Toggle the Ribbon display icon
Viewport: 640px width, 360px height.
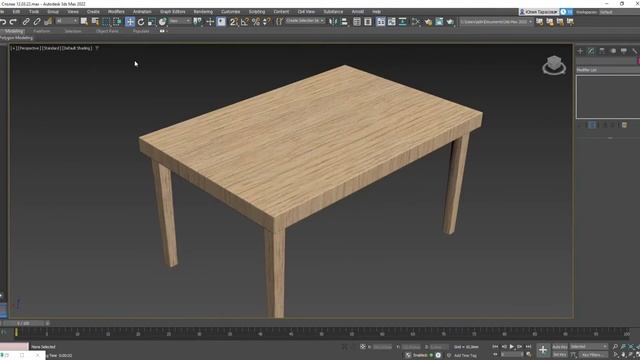380,22
